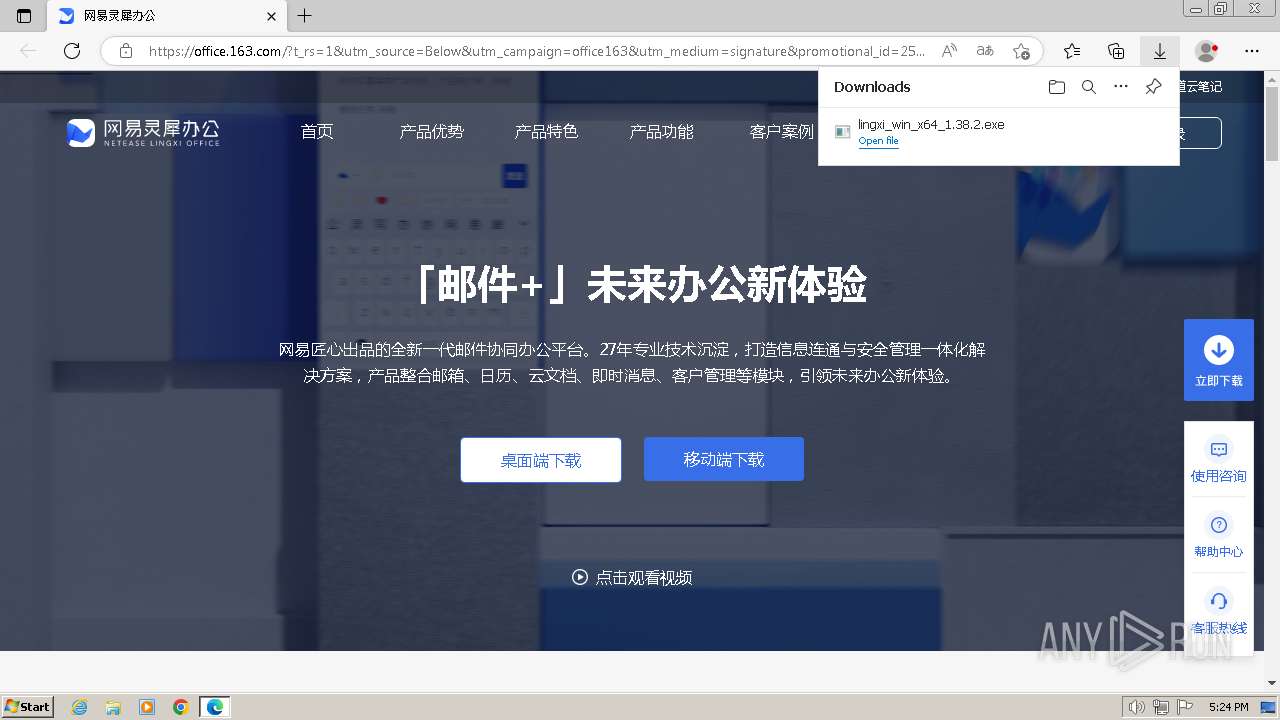The image size is (1280, 720).
Task: Click the 网易灵犀办公 logo
Action: click(x=143, y=132)
